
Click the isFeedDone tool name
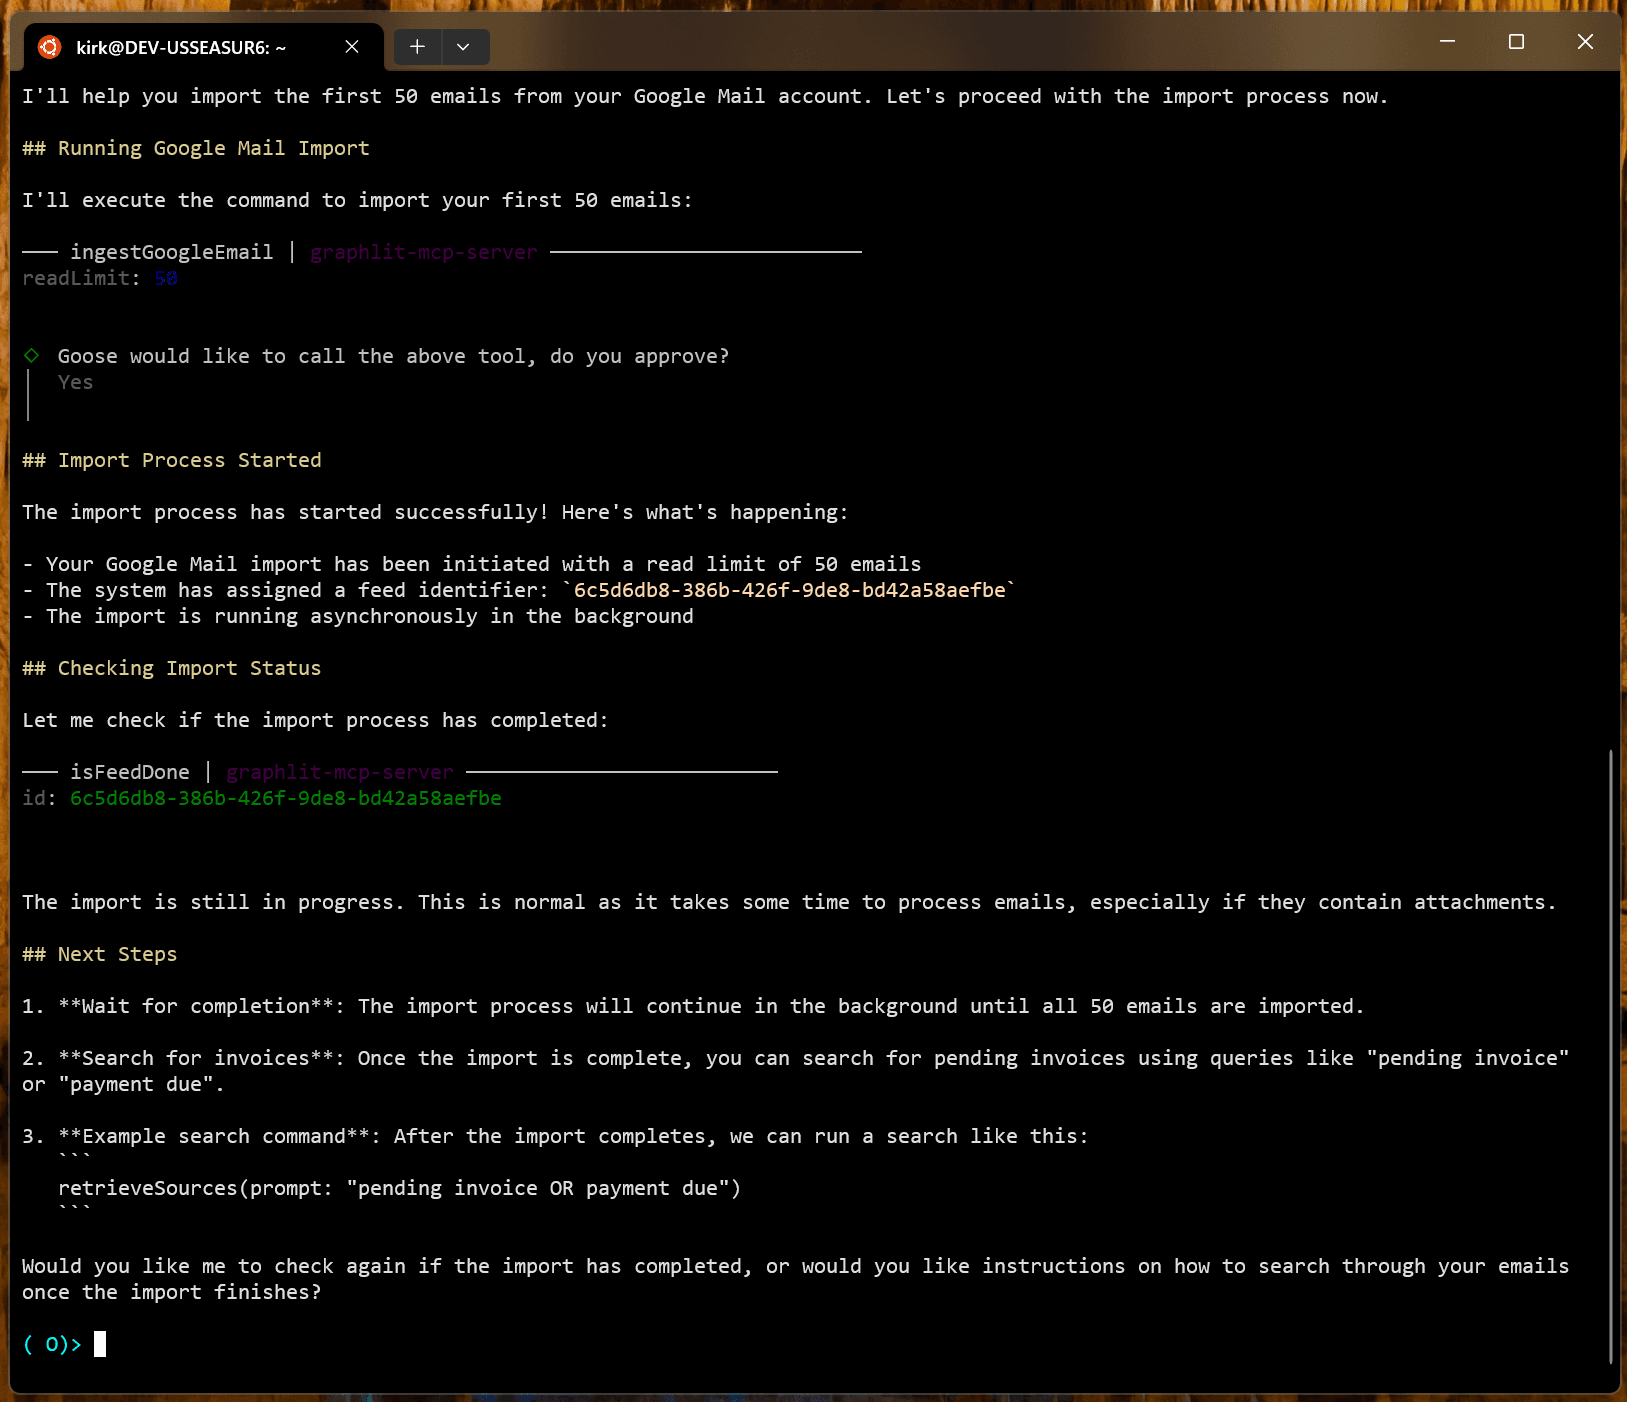pos(129,772)
